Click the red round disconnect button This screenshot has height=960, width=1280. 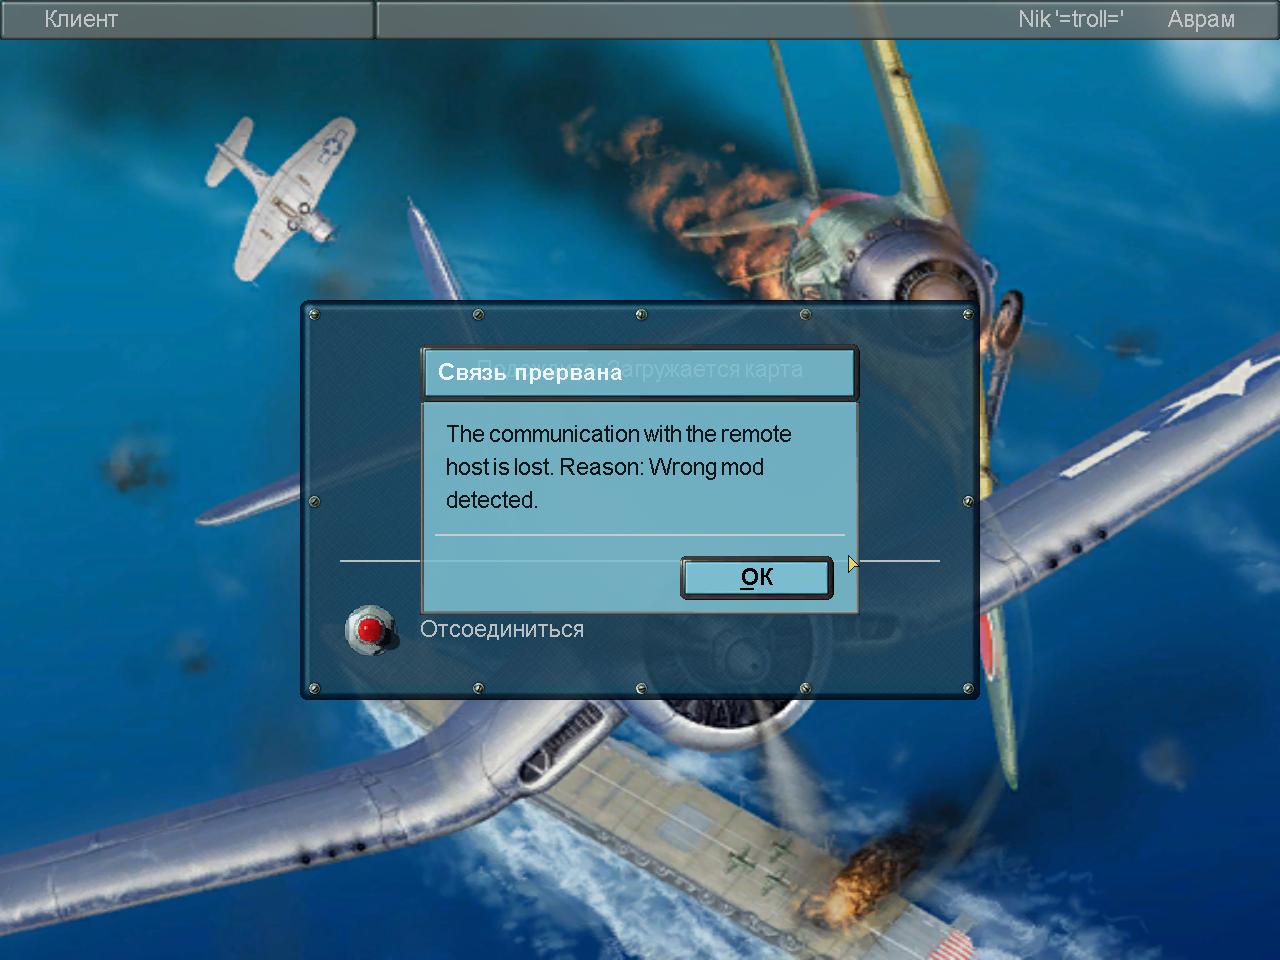tap(370, 630)
